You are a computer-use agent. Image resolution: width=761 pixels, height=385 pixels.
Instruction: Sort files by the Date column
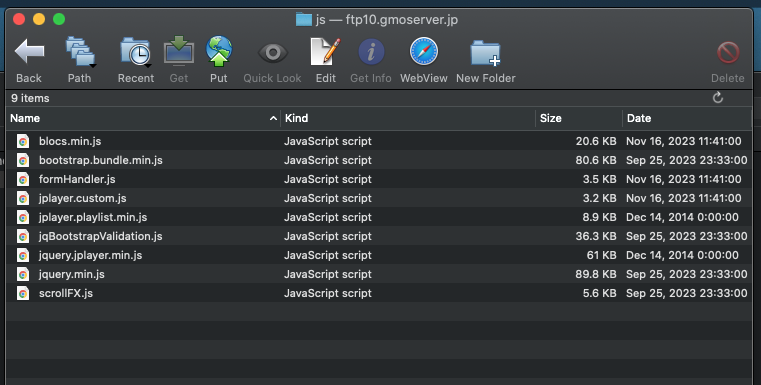[x=639, y=118]
